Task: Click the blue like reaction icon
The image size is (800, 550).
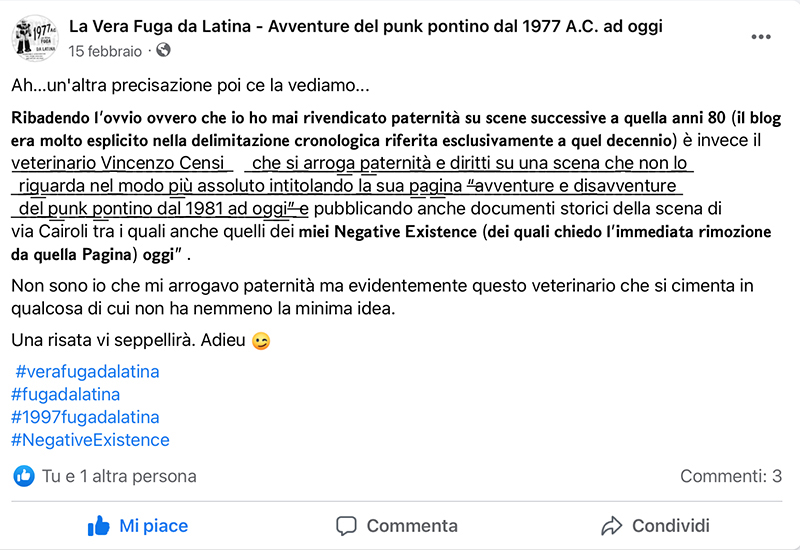Action: [23, 476]
